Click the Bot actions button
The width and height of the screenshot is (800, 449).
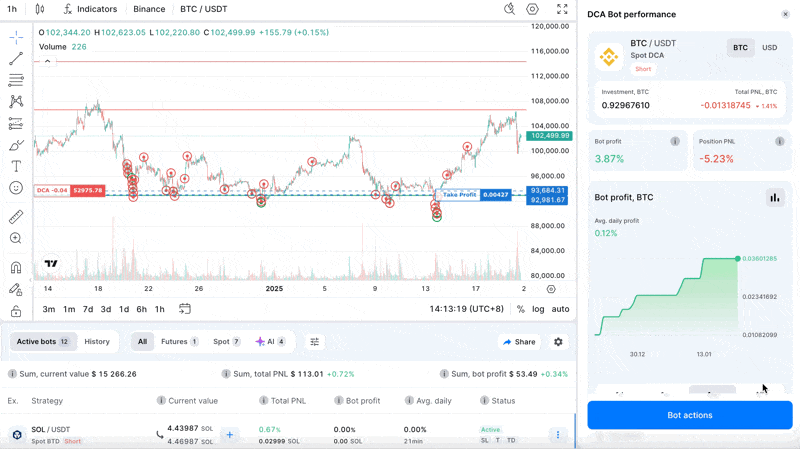pyautogui.click(x=689, y=415)
